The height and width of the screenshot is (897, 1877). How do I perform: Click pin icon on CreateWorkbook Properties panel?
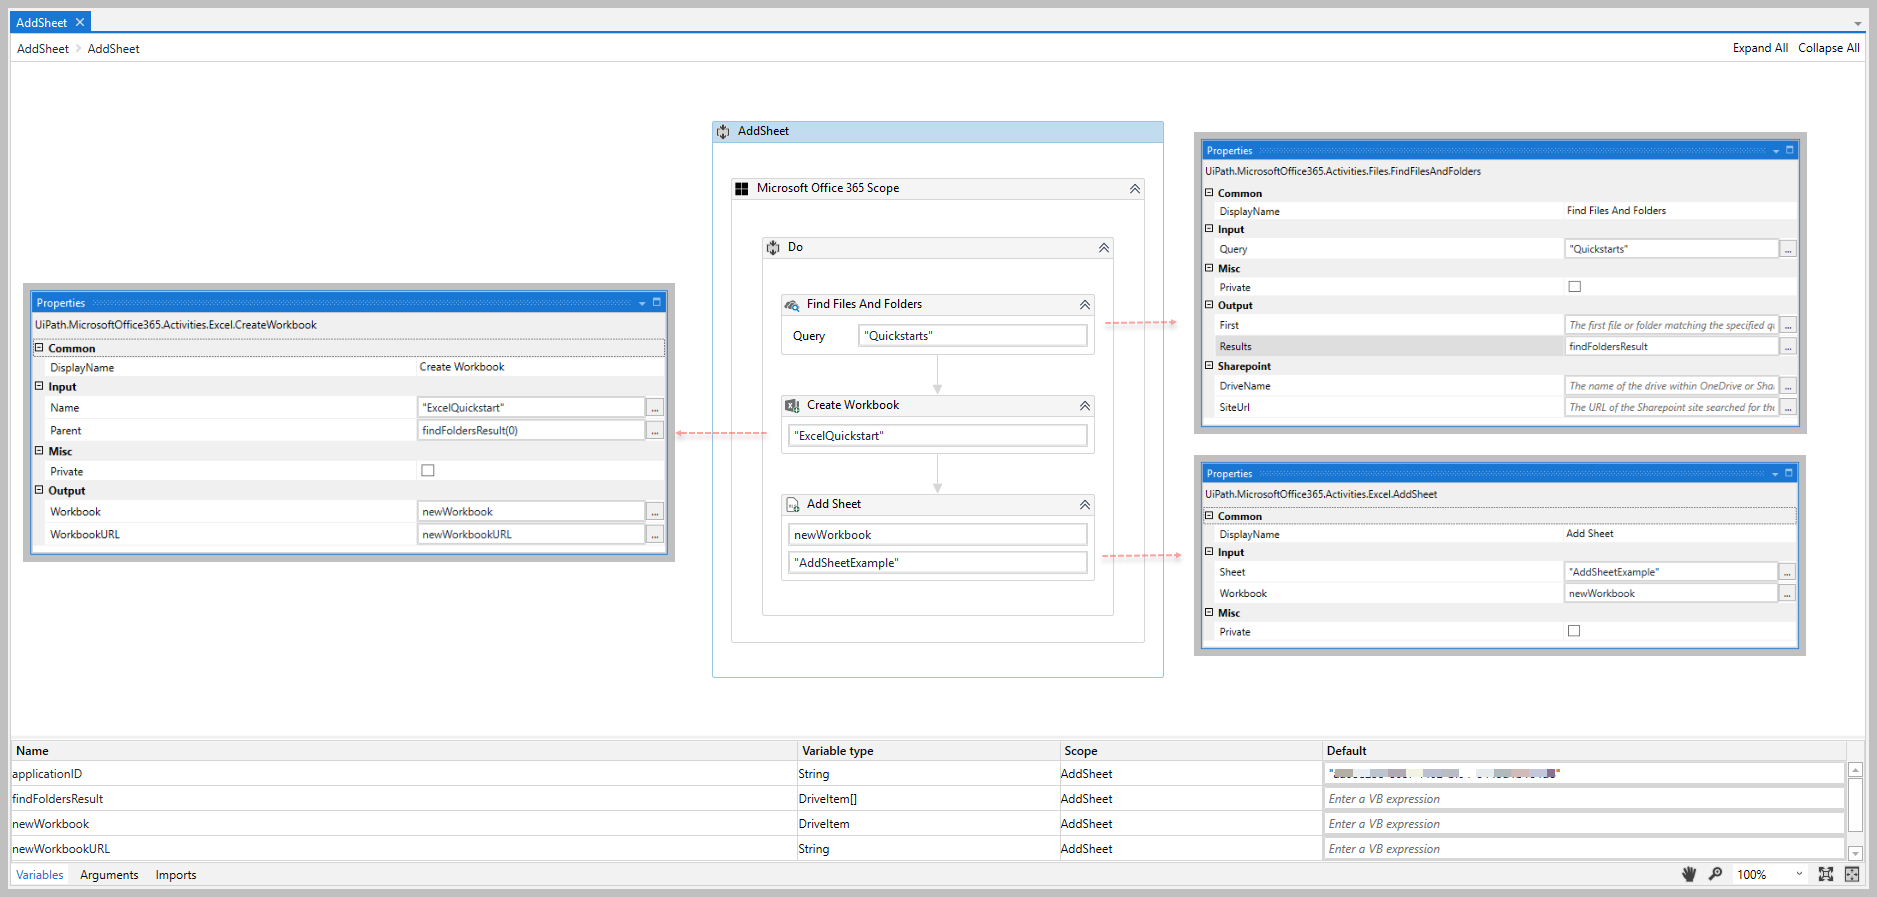657,302
